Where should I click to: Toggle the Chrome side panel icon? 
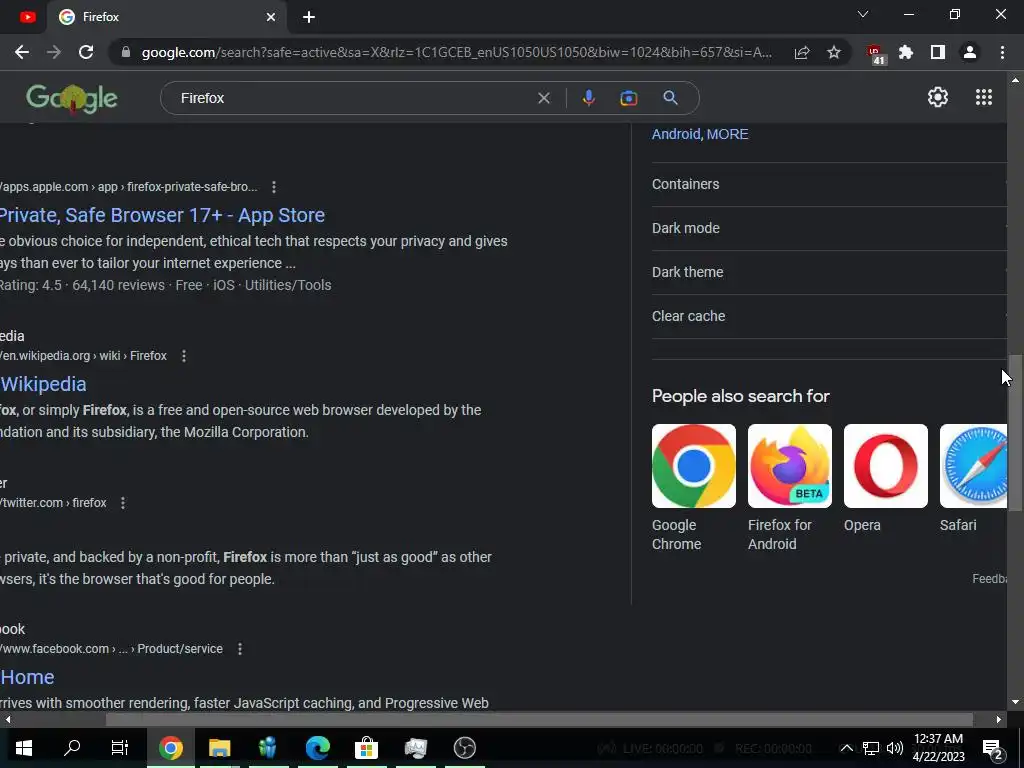click(x=938, y=52)
